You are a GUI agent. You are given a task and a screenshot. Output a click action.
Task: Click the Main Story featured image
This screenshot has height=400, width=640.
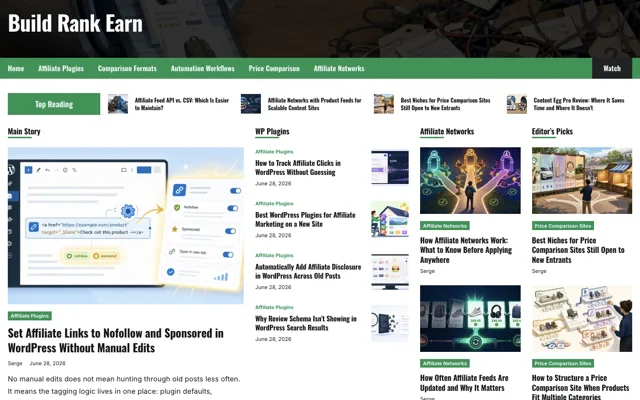(126, 226)
